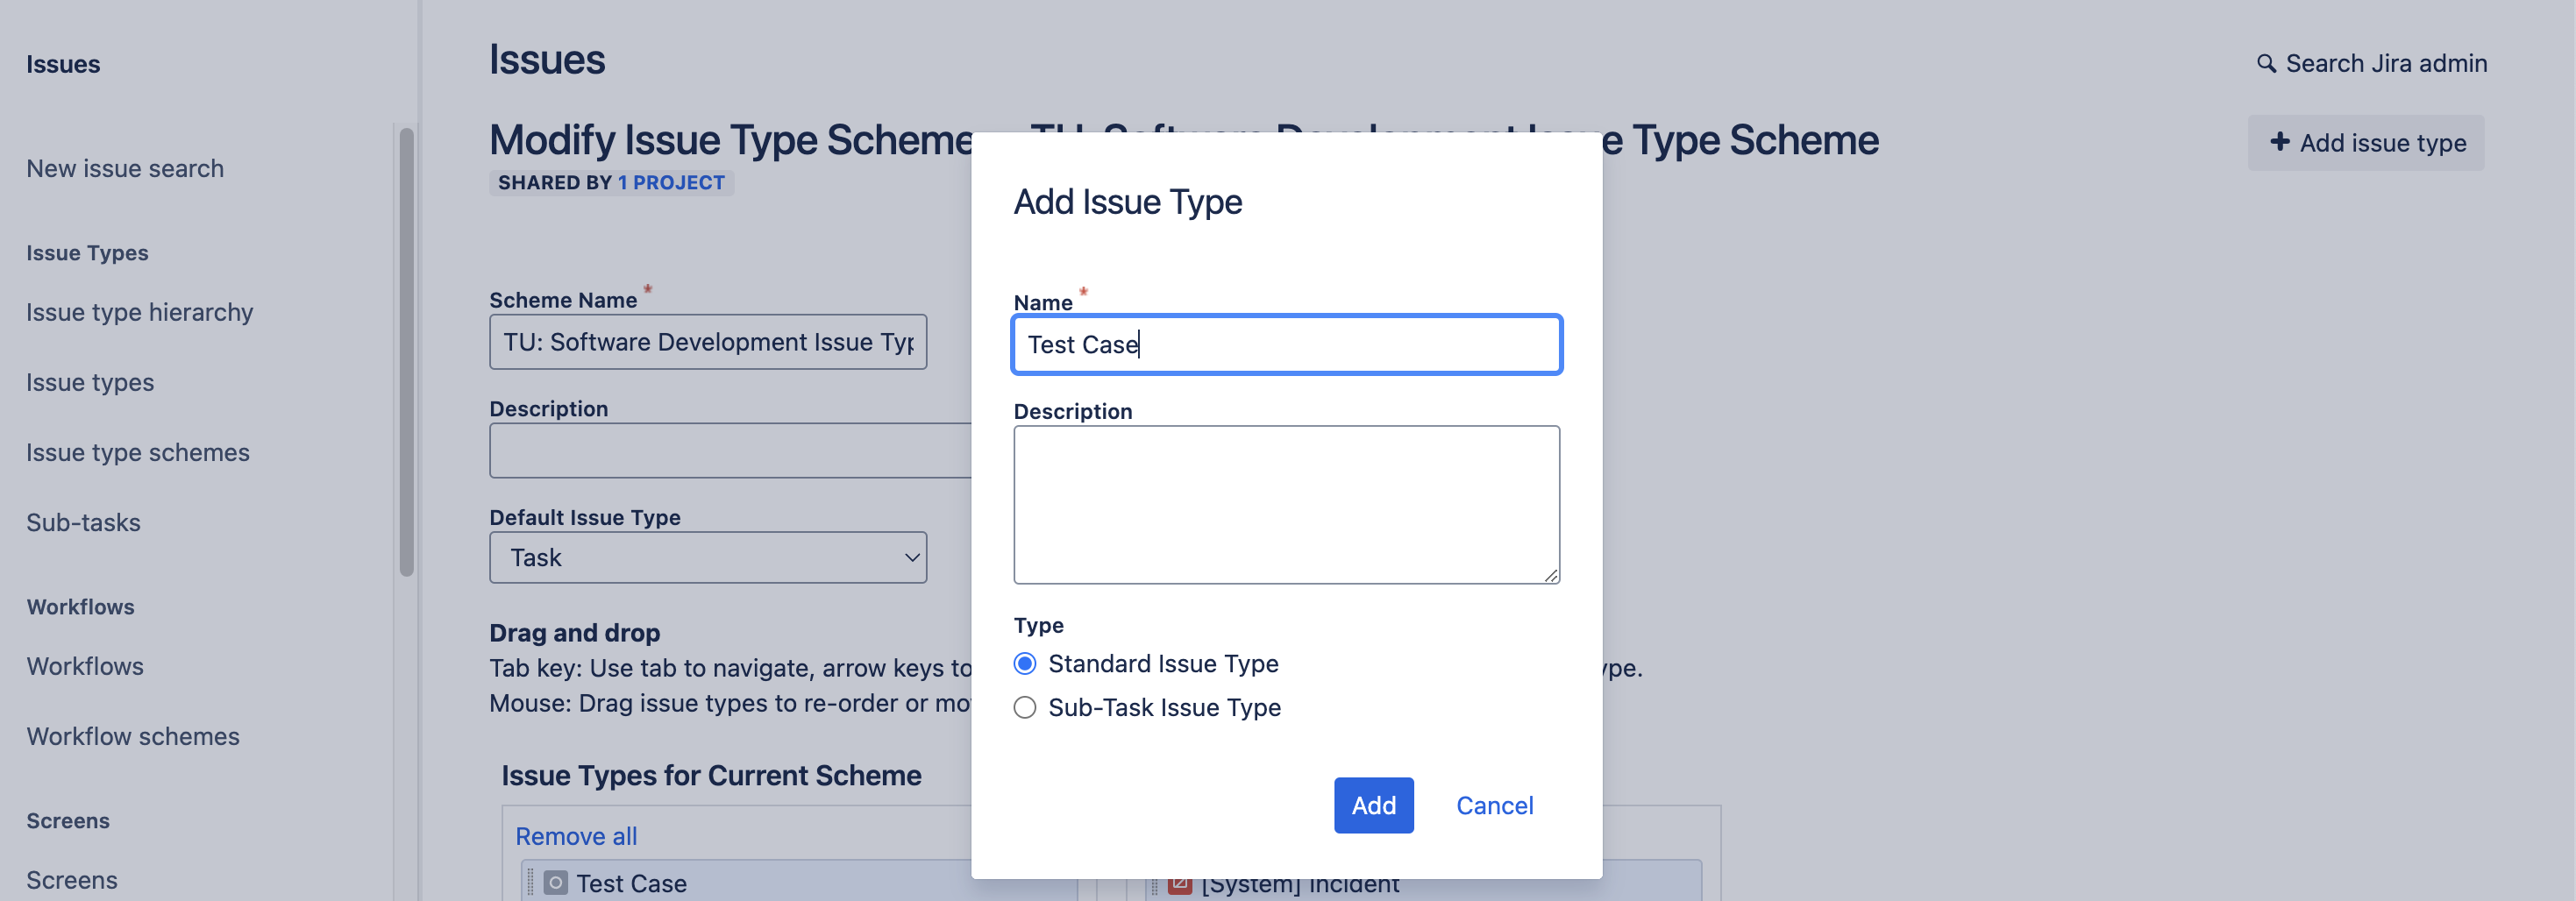Select Sub-Task Issue Type radio button
The image size is (2576, 901).
(1024, 707)
